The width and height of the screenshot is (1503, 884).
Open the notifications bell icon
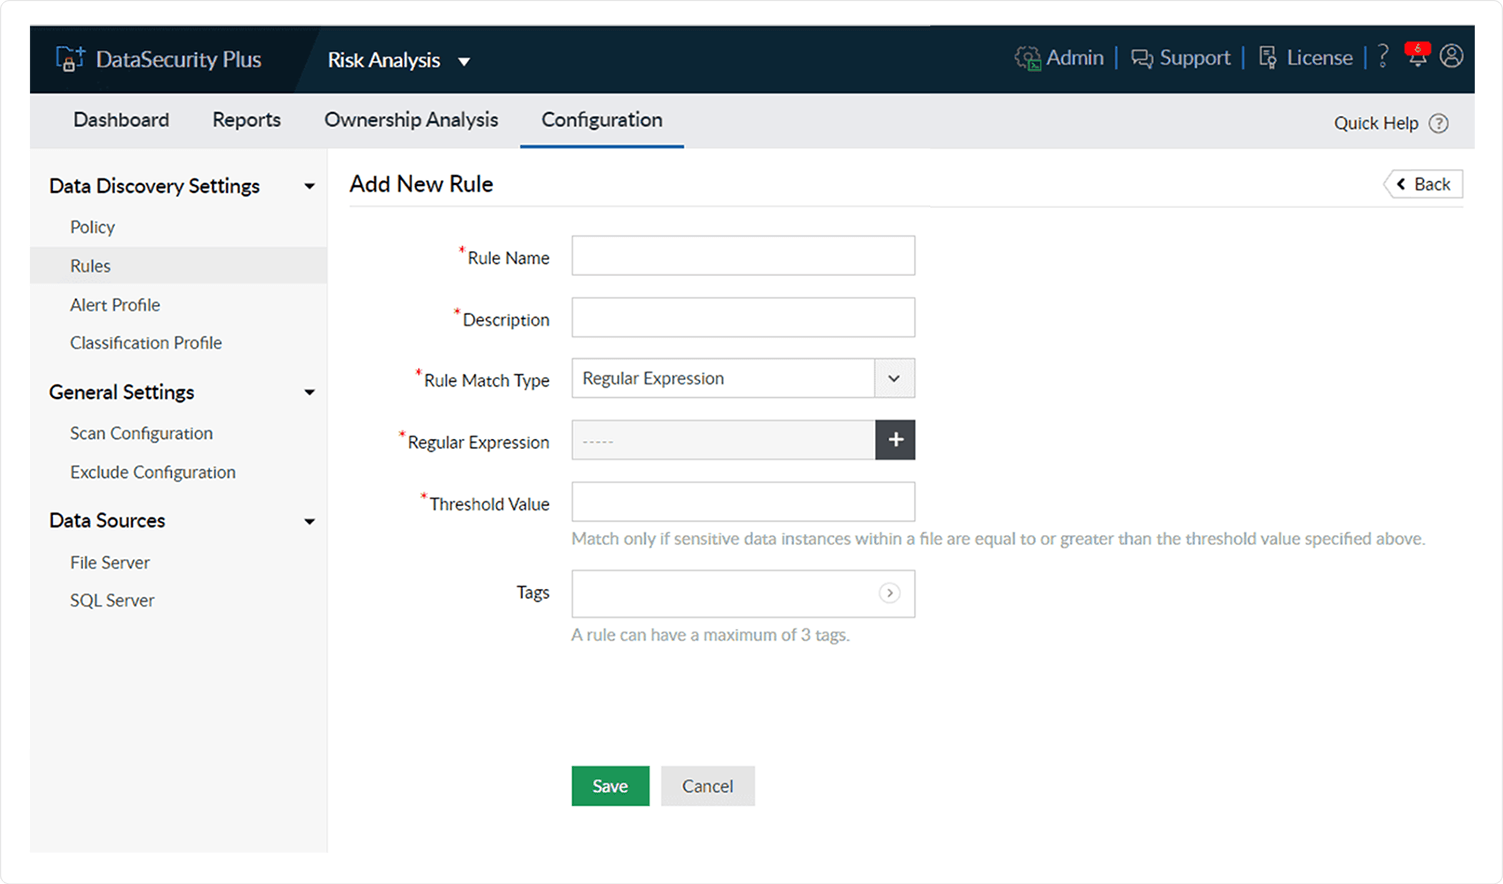1417,57
